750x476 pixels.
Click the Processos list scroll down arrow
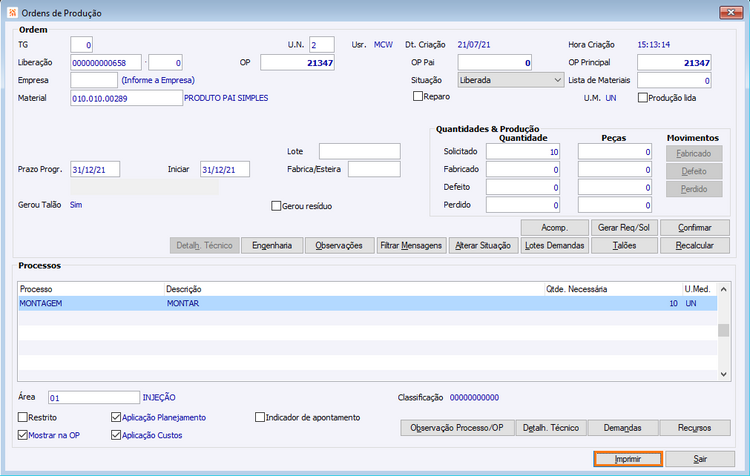[724, 374]
